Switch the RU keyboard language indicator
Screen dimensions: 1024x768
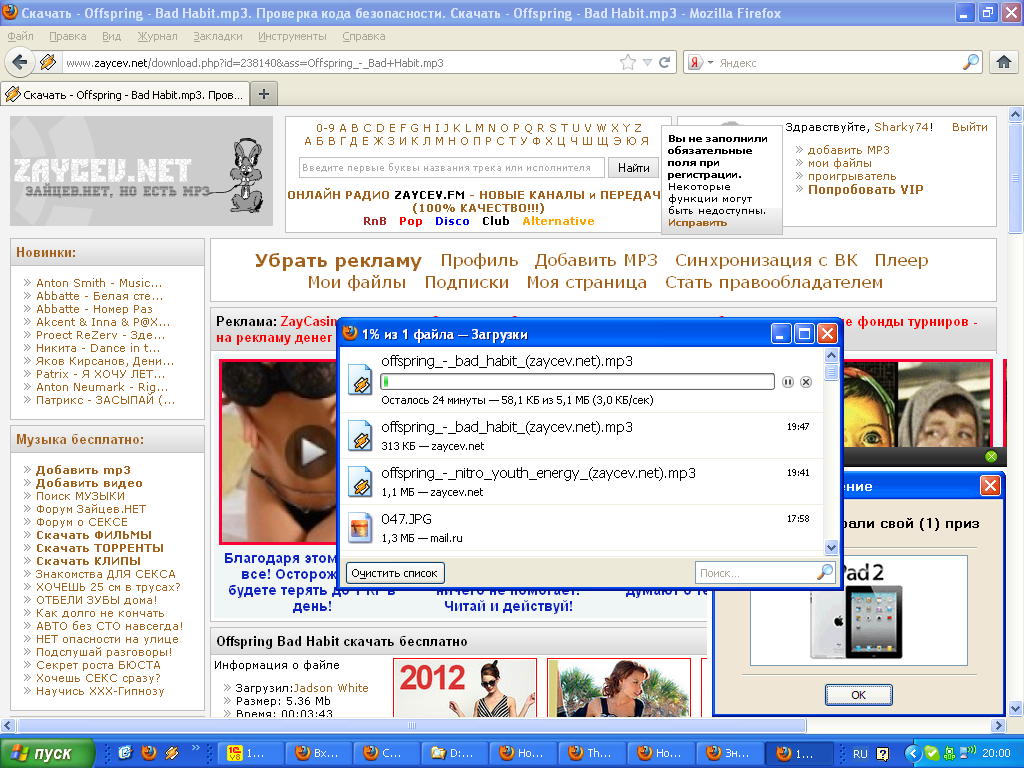pos(860,753)
